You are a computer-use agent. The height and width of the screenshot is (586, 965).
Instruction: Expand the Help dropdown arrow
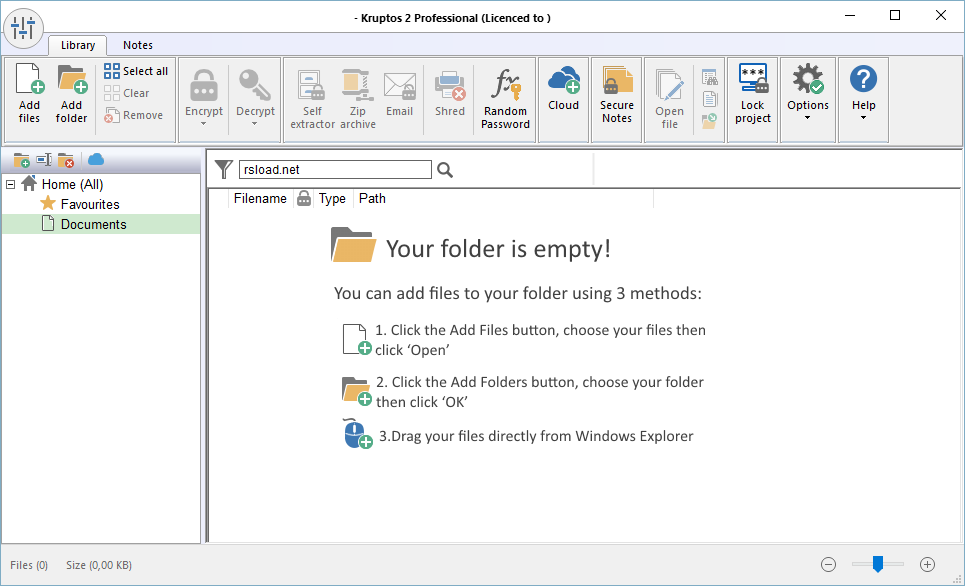tap(863, 118)
